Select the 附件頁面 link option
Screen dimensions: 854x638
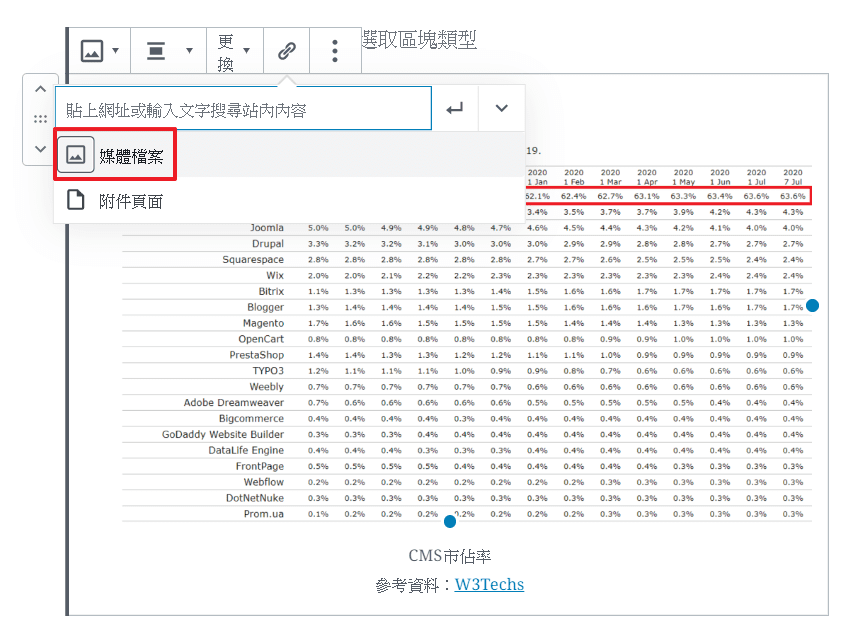tap(289, 200)
